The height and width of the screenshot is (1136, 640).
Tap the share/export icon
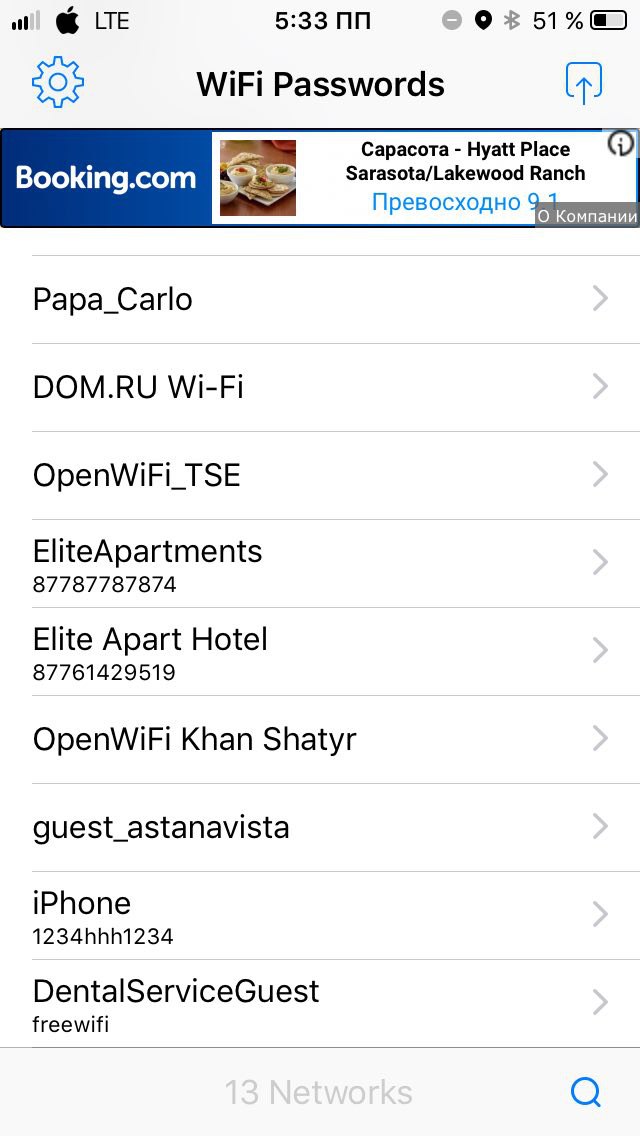[x=584, y=83]
